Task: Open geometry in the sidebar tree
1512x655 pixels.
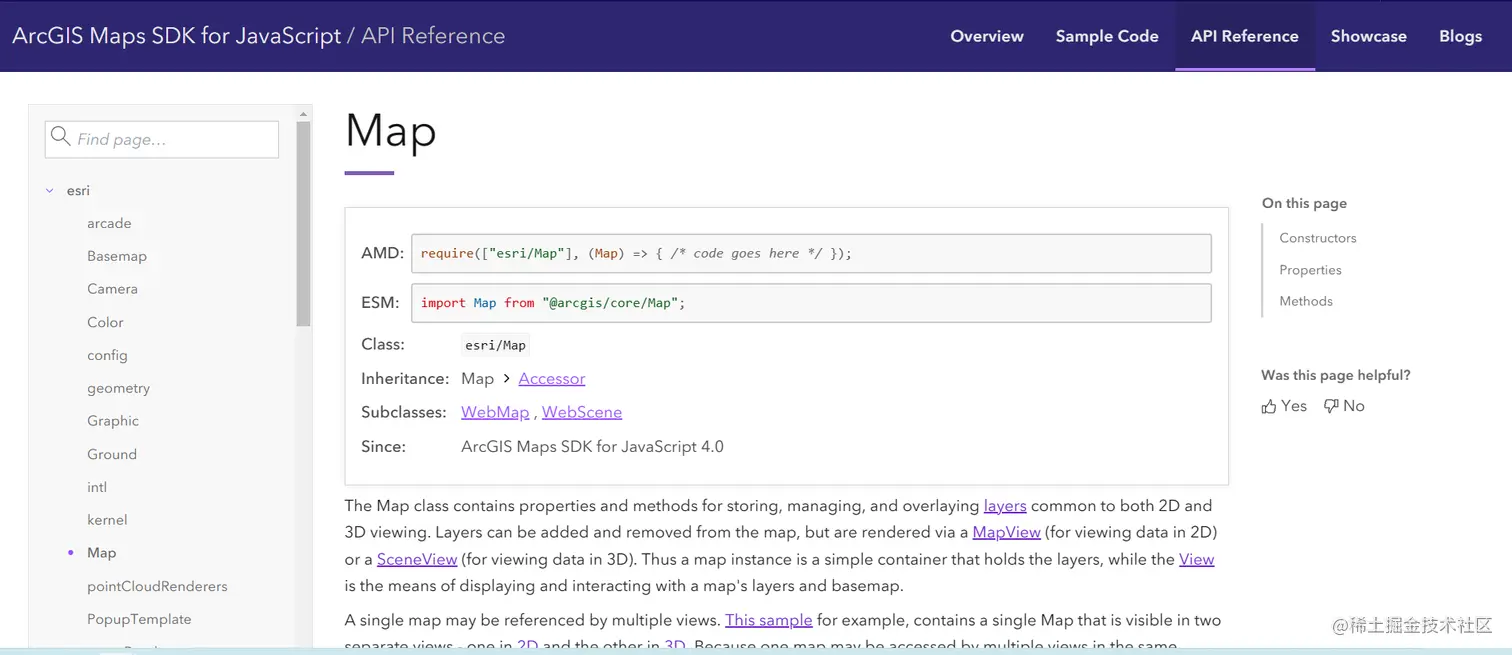Action: 118,388
